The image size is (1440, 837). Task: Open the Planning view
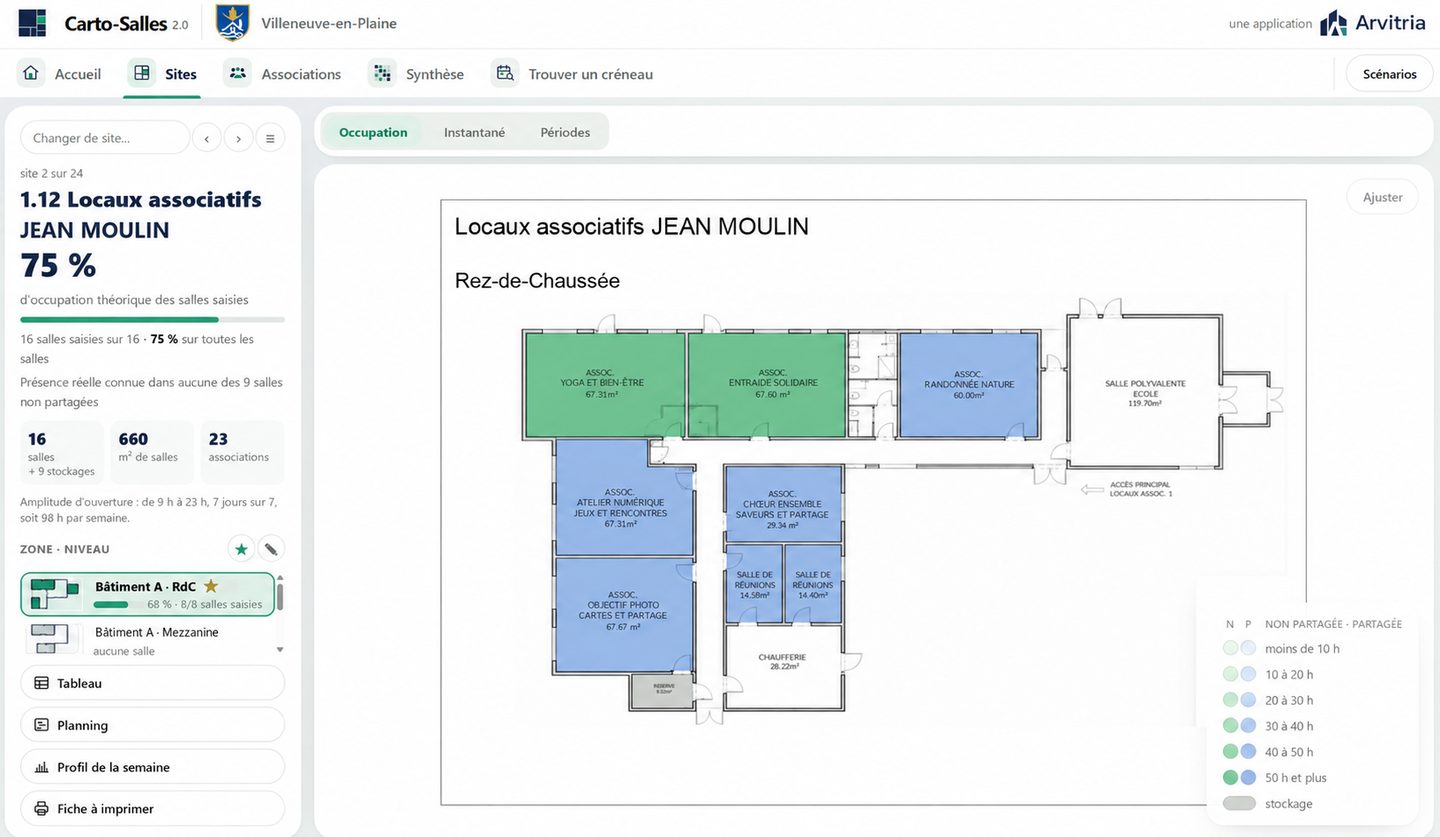(x=152, y=725)
